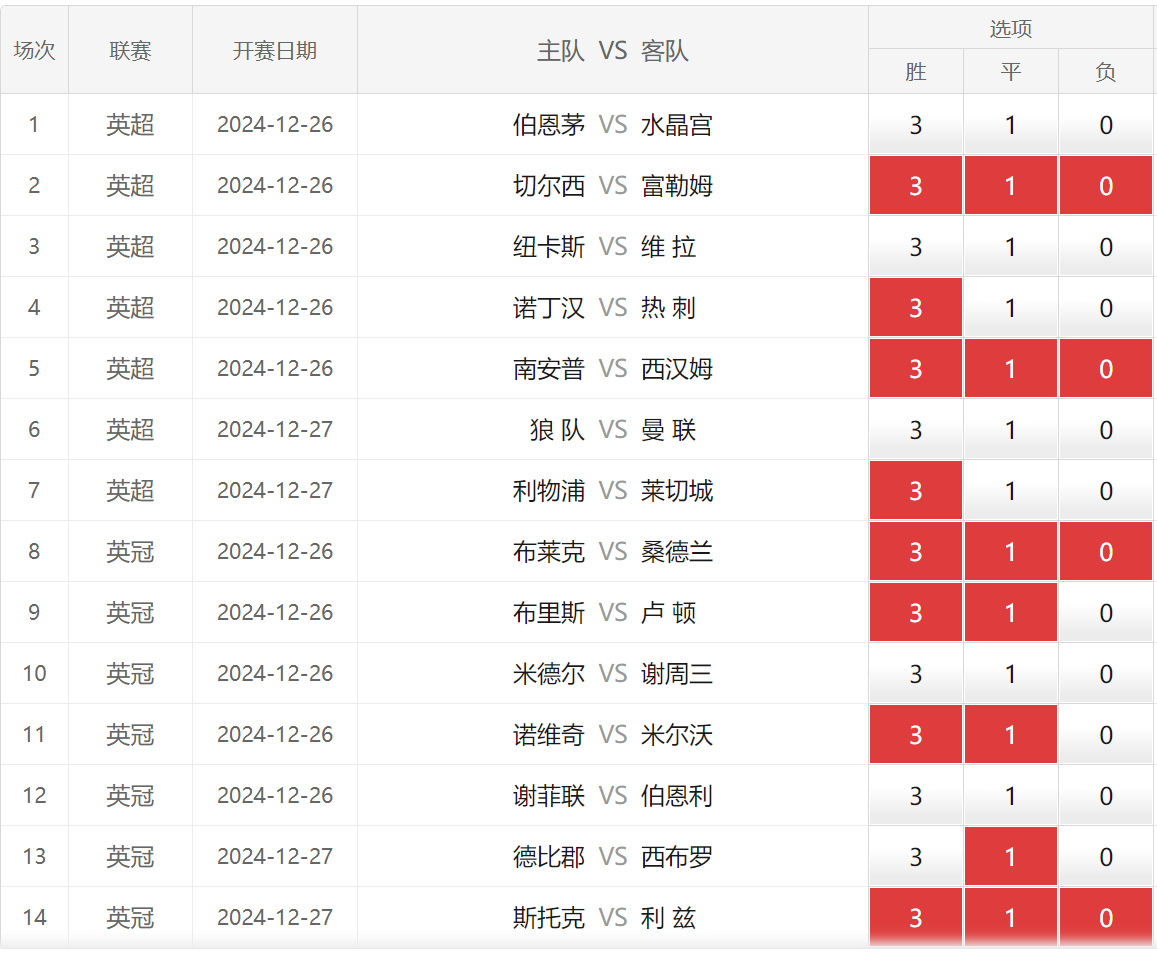
Task: Deselect loss (0) for 南安普 vs 西汉姆
Action: pyautogui.click(x=1106, y=368)
